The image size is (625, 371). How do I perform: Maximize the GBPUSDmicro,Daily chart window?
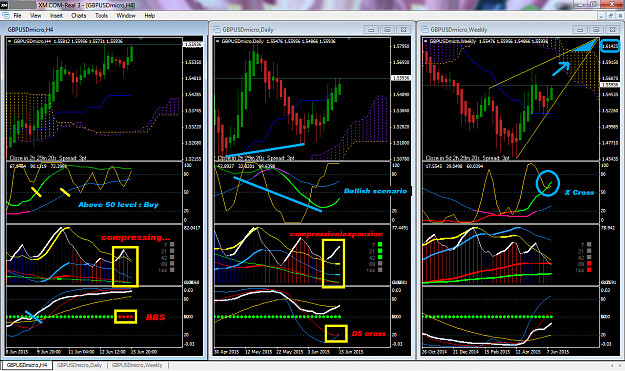coord(387,29)
